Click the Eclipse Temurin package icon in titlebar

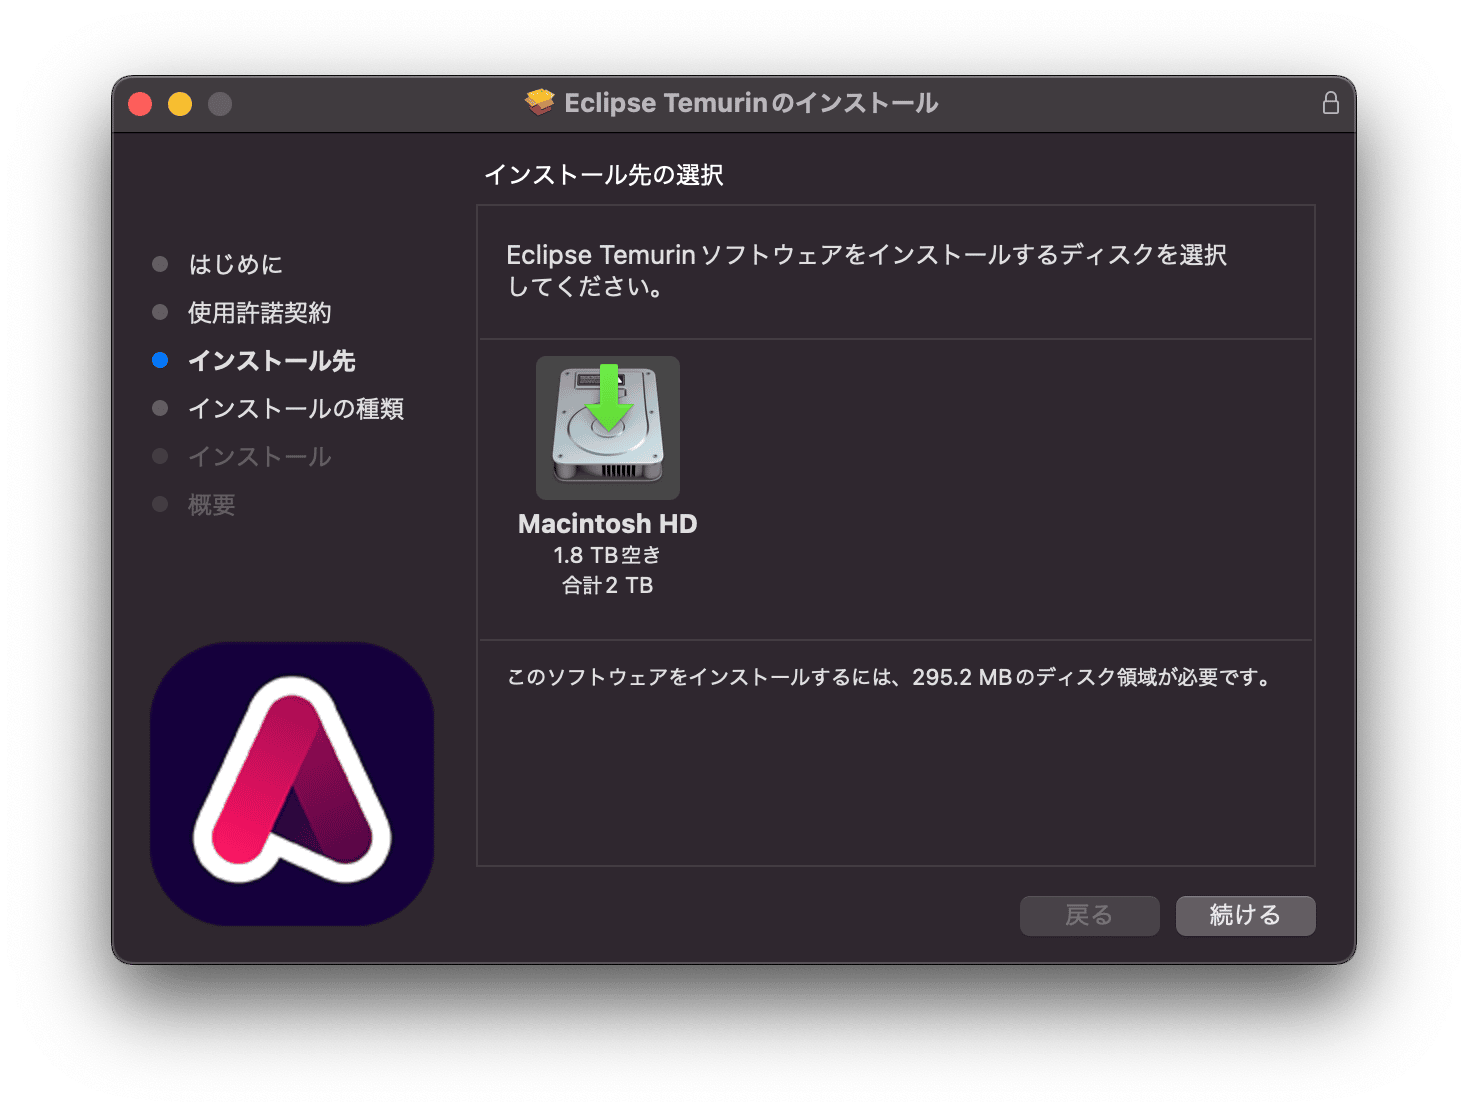coord(539,101)
